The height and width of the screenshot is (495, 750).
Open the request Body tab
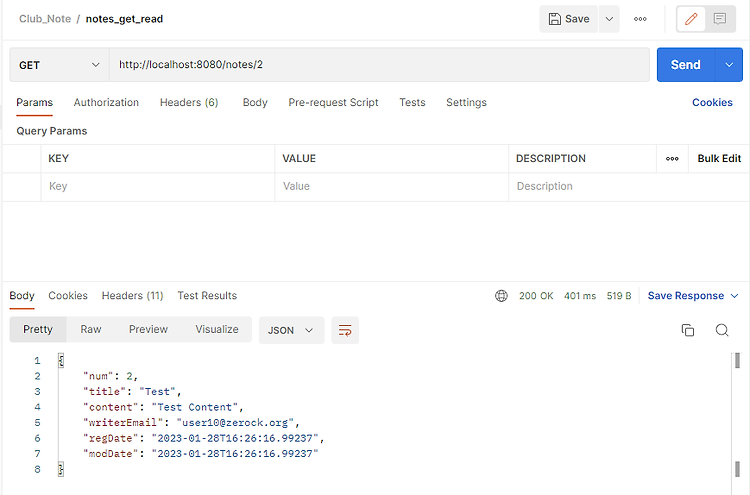[x=255, y=102]
